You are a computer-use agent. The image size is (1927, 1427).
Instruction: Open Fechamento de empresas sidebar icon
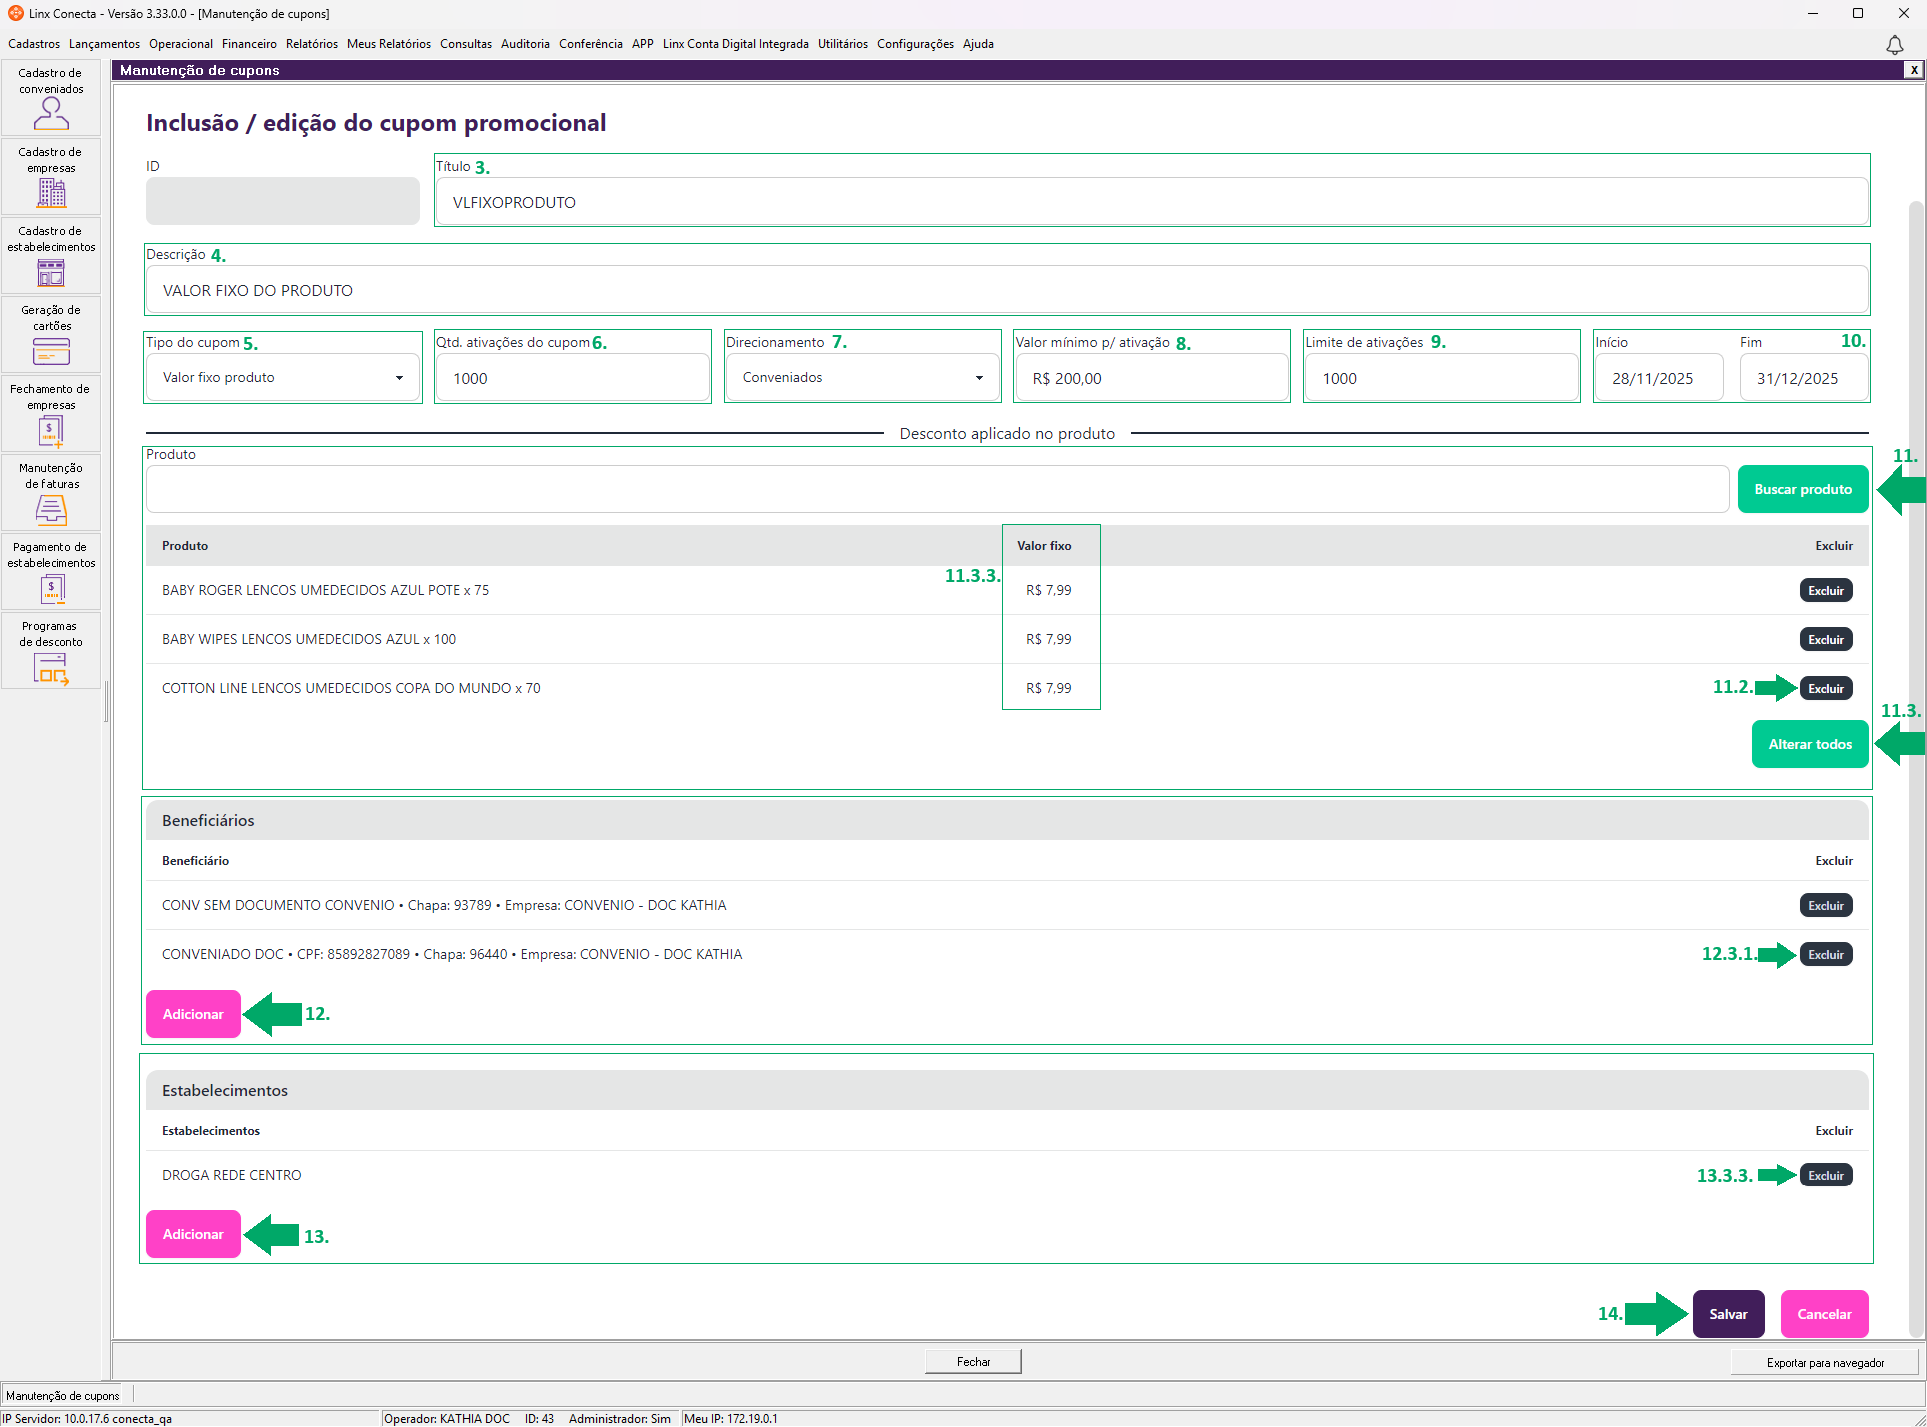tap(51, 415)
